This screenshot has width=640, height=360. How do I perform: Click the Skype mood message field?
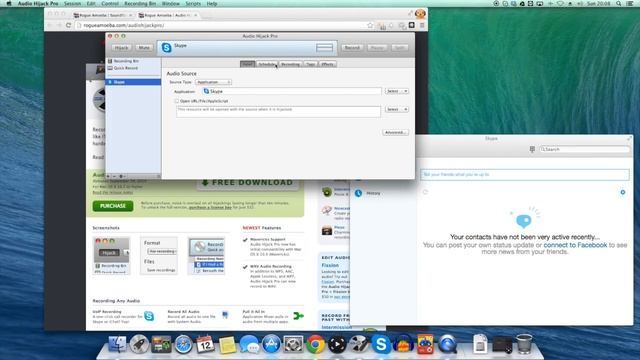[524, 174]
